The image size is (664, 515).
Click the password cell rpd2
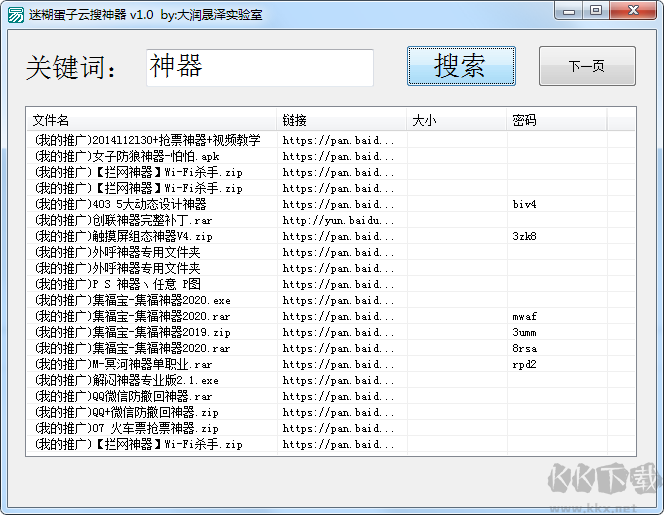pyautogui.click(x=524, y=364)
